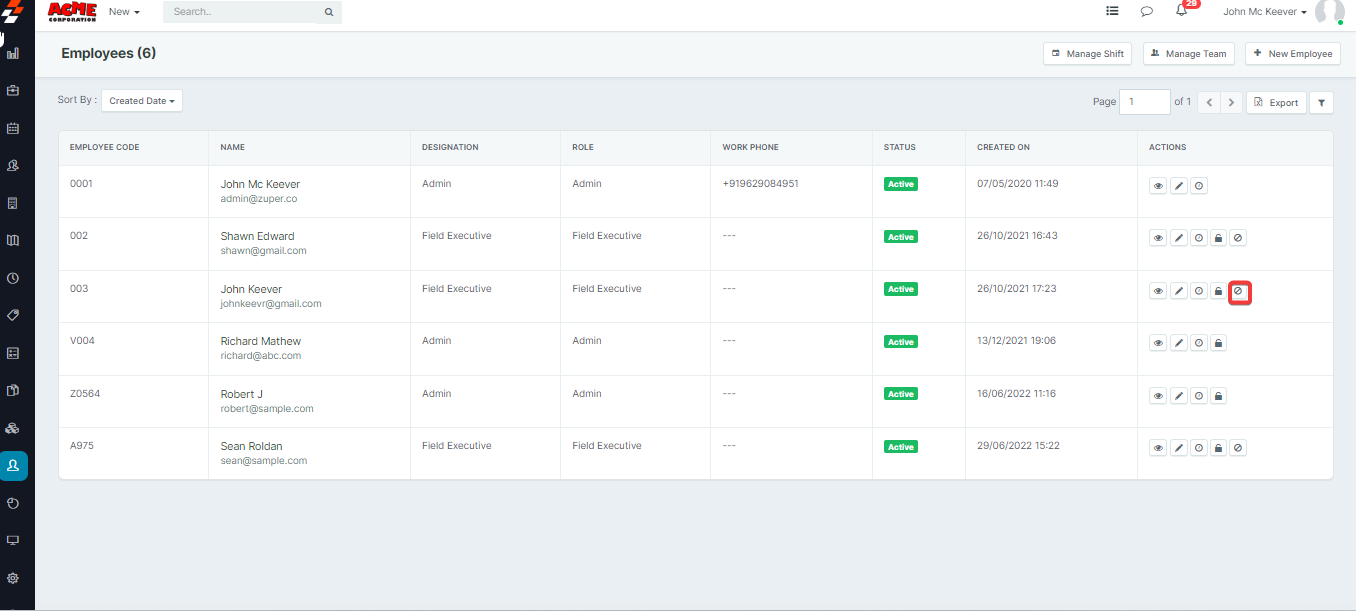Expand the New dropdown menu

click(124, 12)
